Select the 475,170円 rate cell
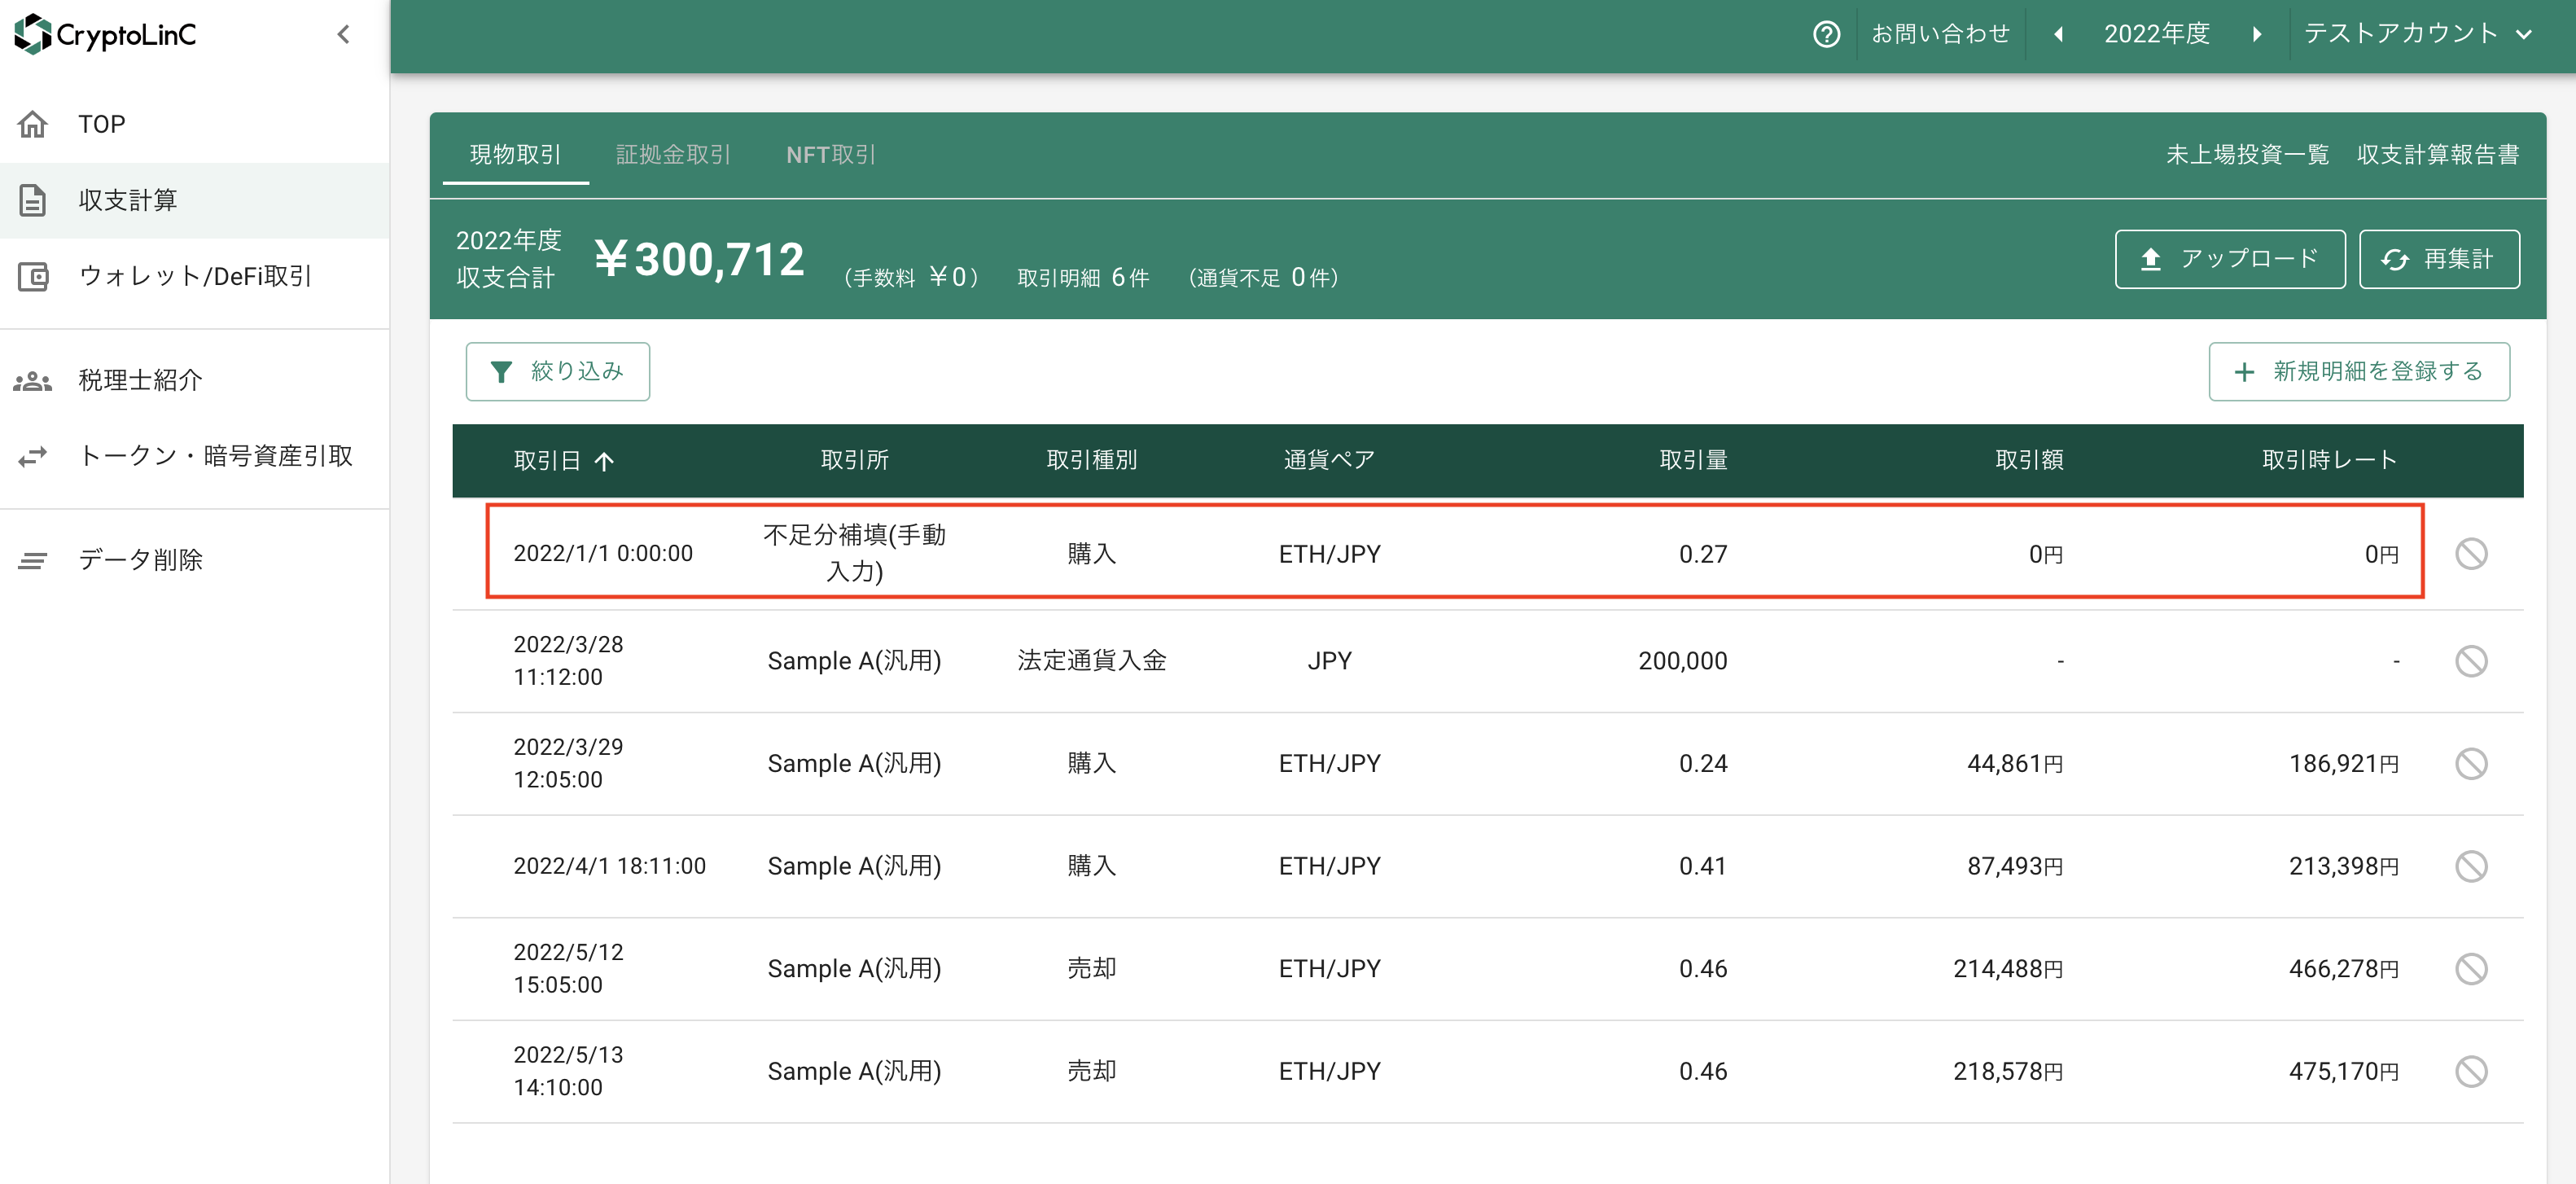Screen dimensions: 2576x1184 [x=2344, y=1072]
